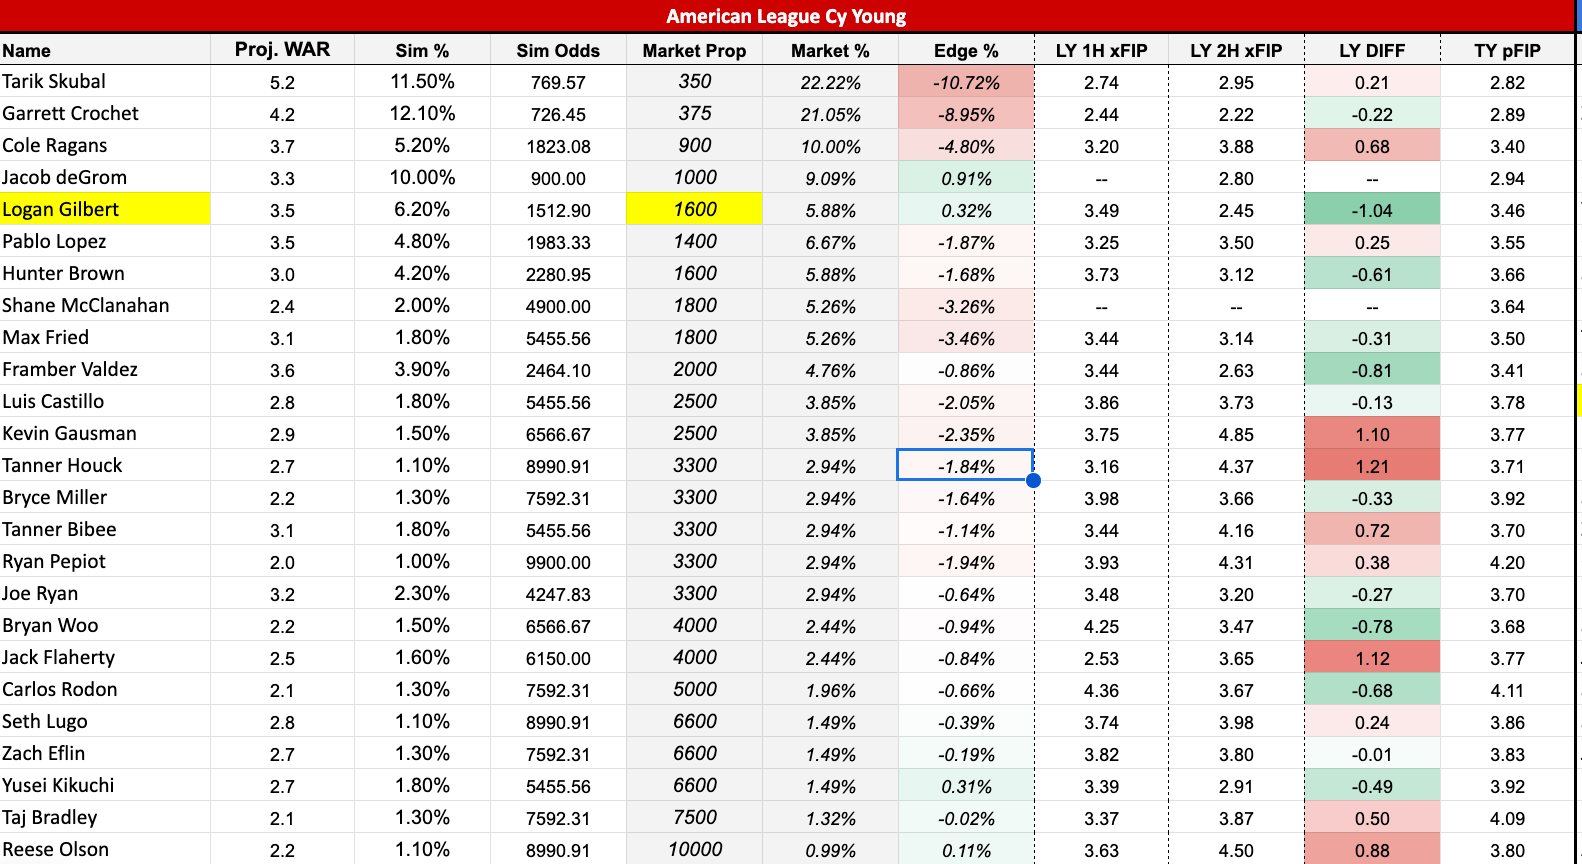Click the Market % column header
This screenshot has height=864, width=1582.
pos(830,50)
